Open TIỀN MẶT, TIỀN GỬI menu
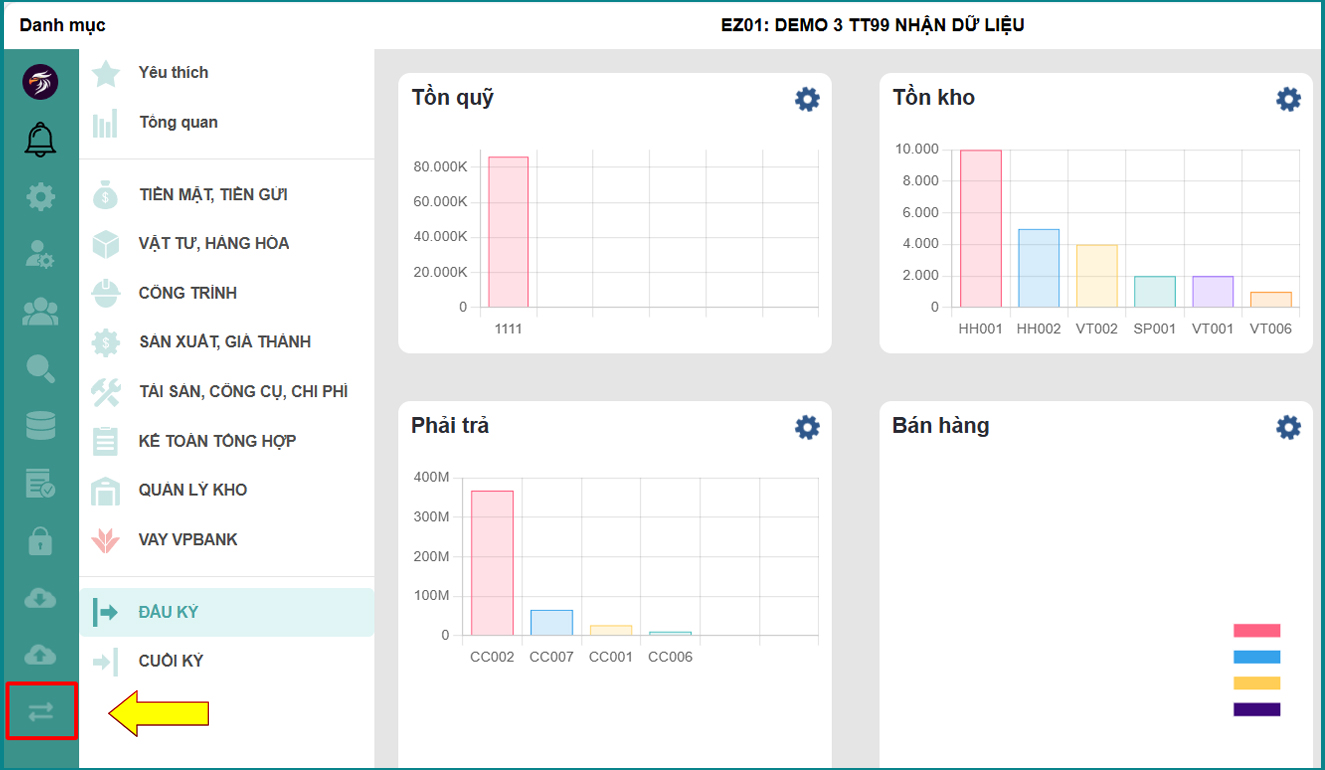This screenshot has height=770, width=1325. pyautogui.click(x=213, y=195)
